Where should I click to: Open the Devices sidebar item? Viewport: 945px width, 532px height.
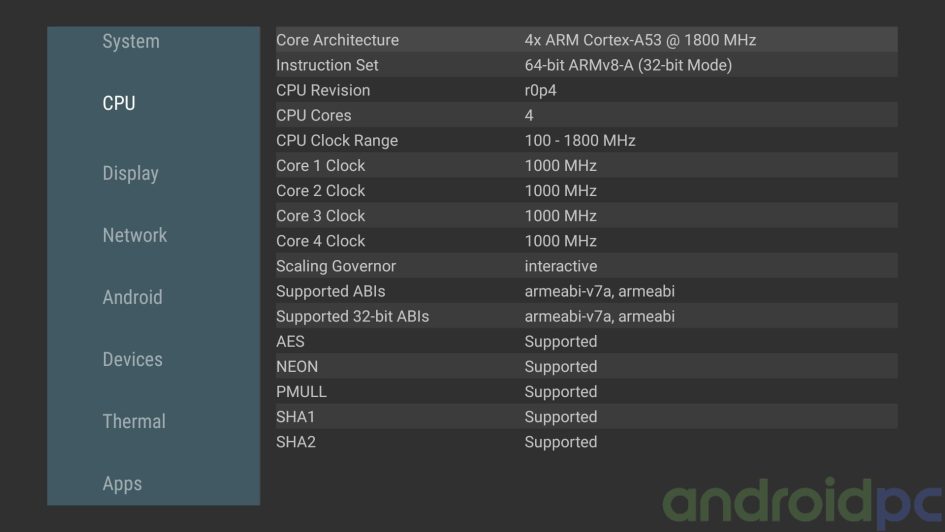click(x=132, y=359)
